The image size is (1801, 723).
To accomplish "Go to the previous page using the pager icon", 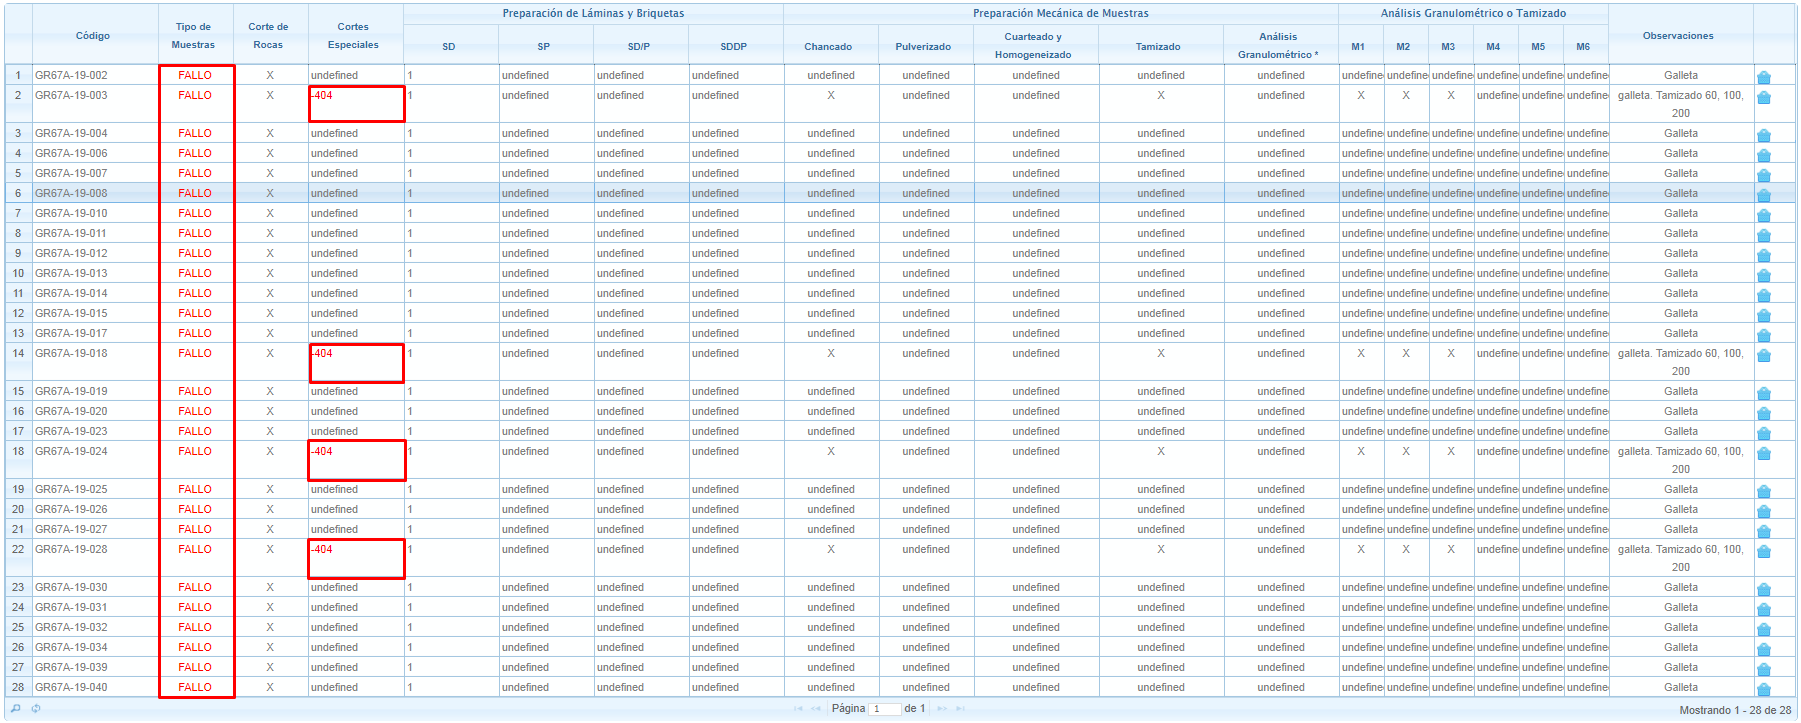I will [817, 709].
